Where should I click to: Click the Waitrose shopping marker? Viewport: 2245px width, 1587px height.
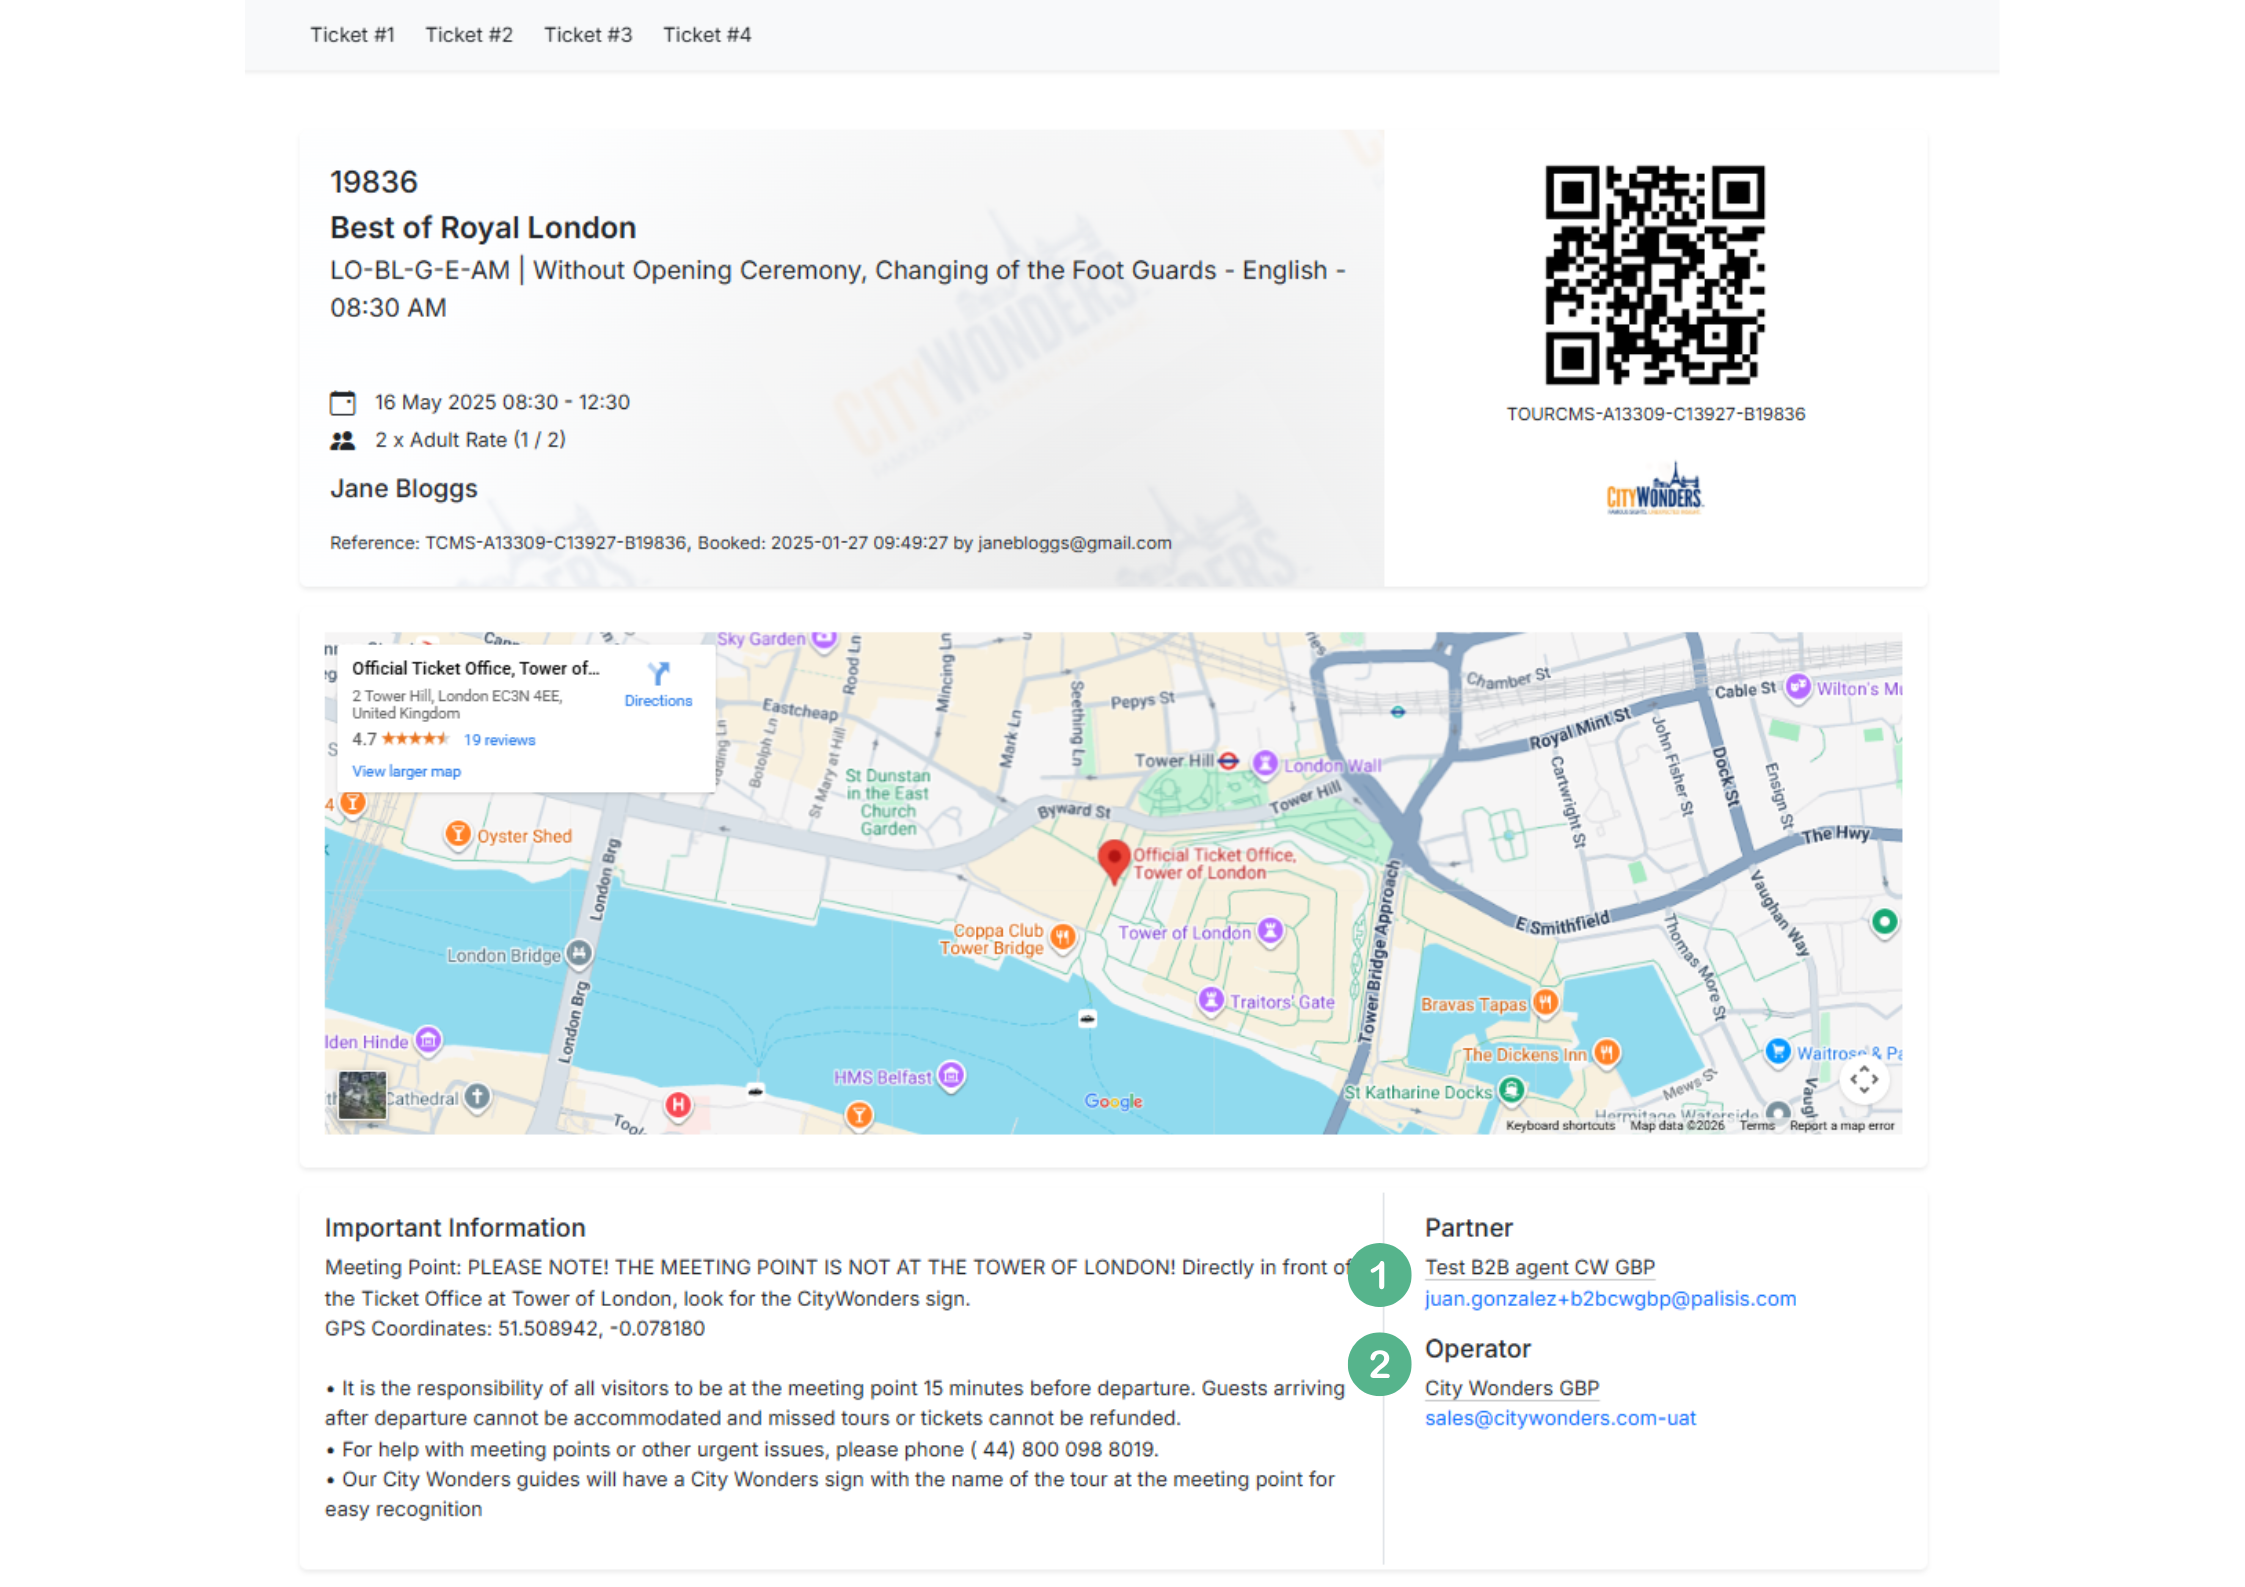[1778, 1051]
